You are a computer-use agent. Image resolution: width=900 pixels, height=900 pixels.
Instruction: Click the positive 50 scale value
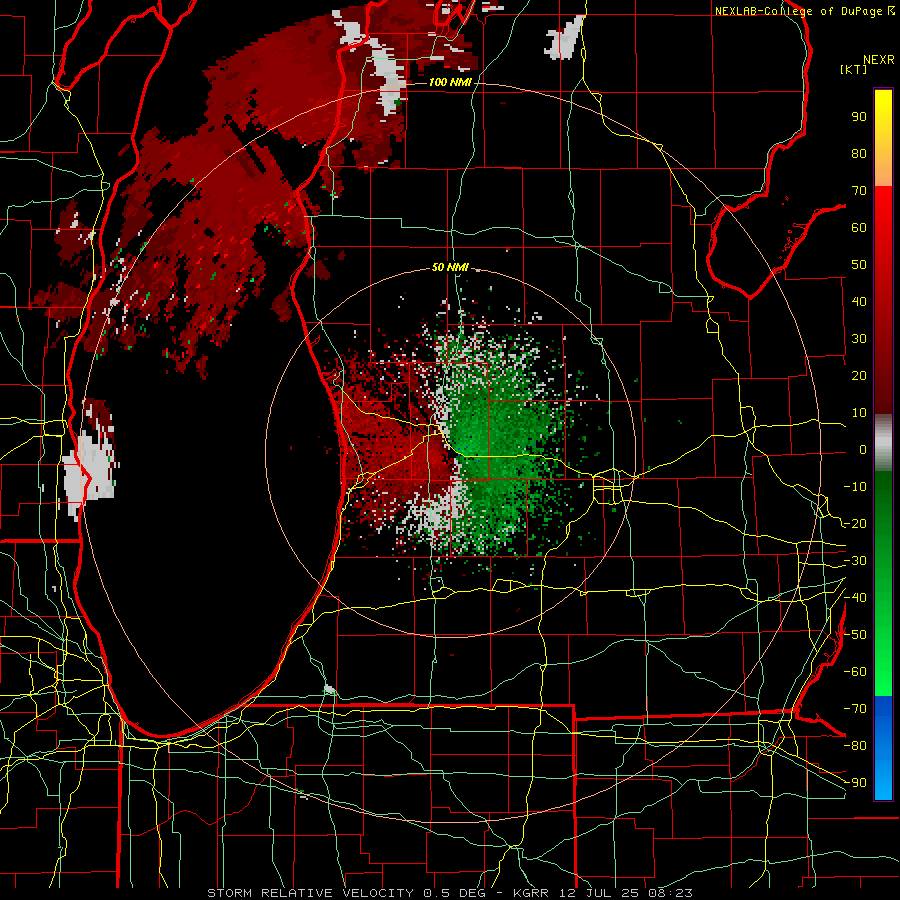coord(859,265)
